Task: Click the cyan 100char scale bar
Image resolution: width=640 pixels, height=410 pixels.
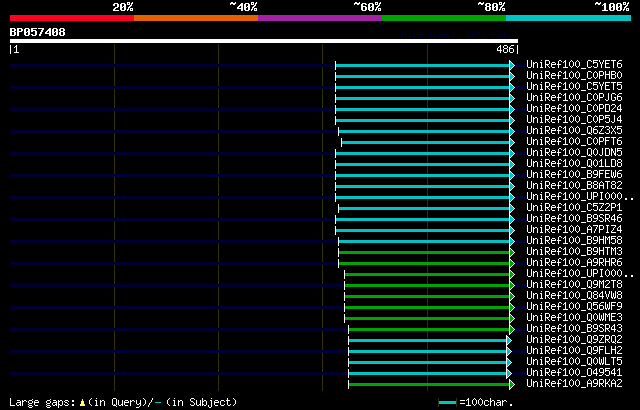Action: point(447,403)
